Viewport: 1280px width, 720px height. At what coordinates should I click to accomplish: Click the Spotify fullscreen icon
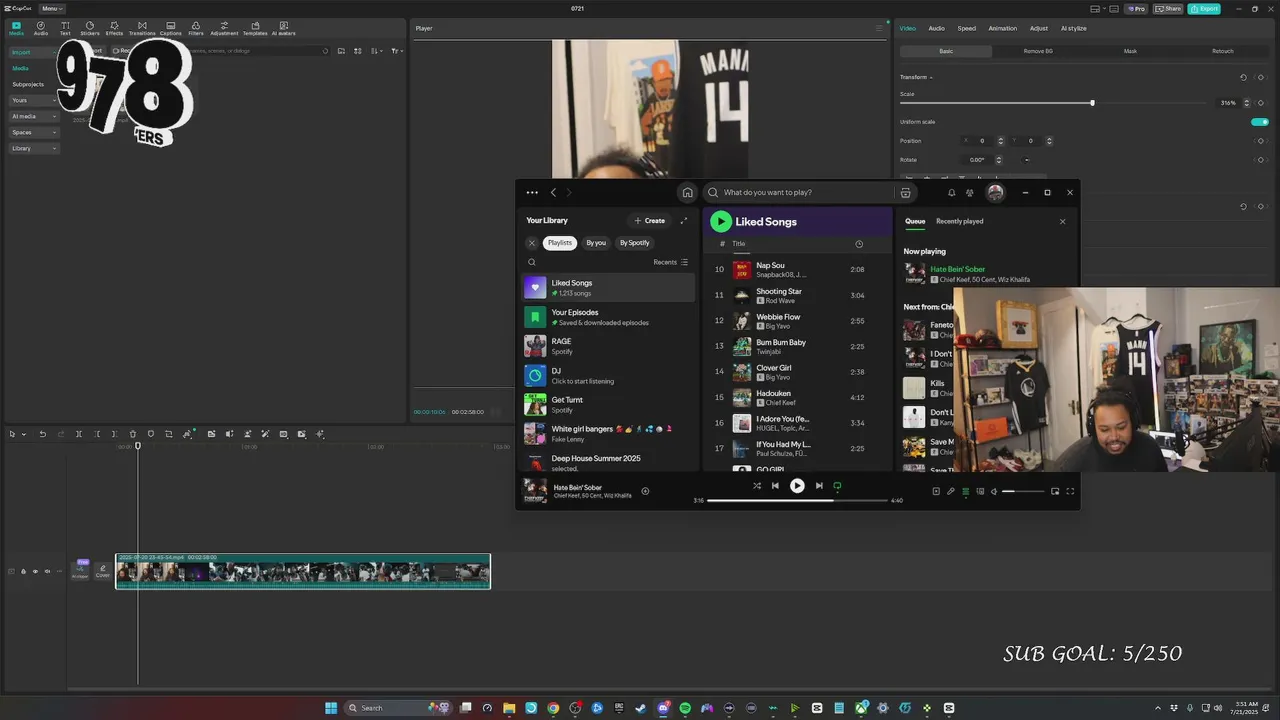[x=1070, y=491]
